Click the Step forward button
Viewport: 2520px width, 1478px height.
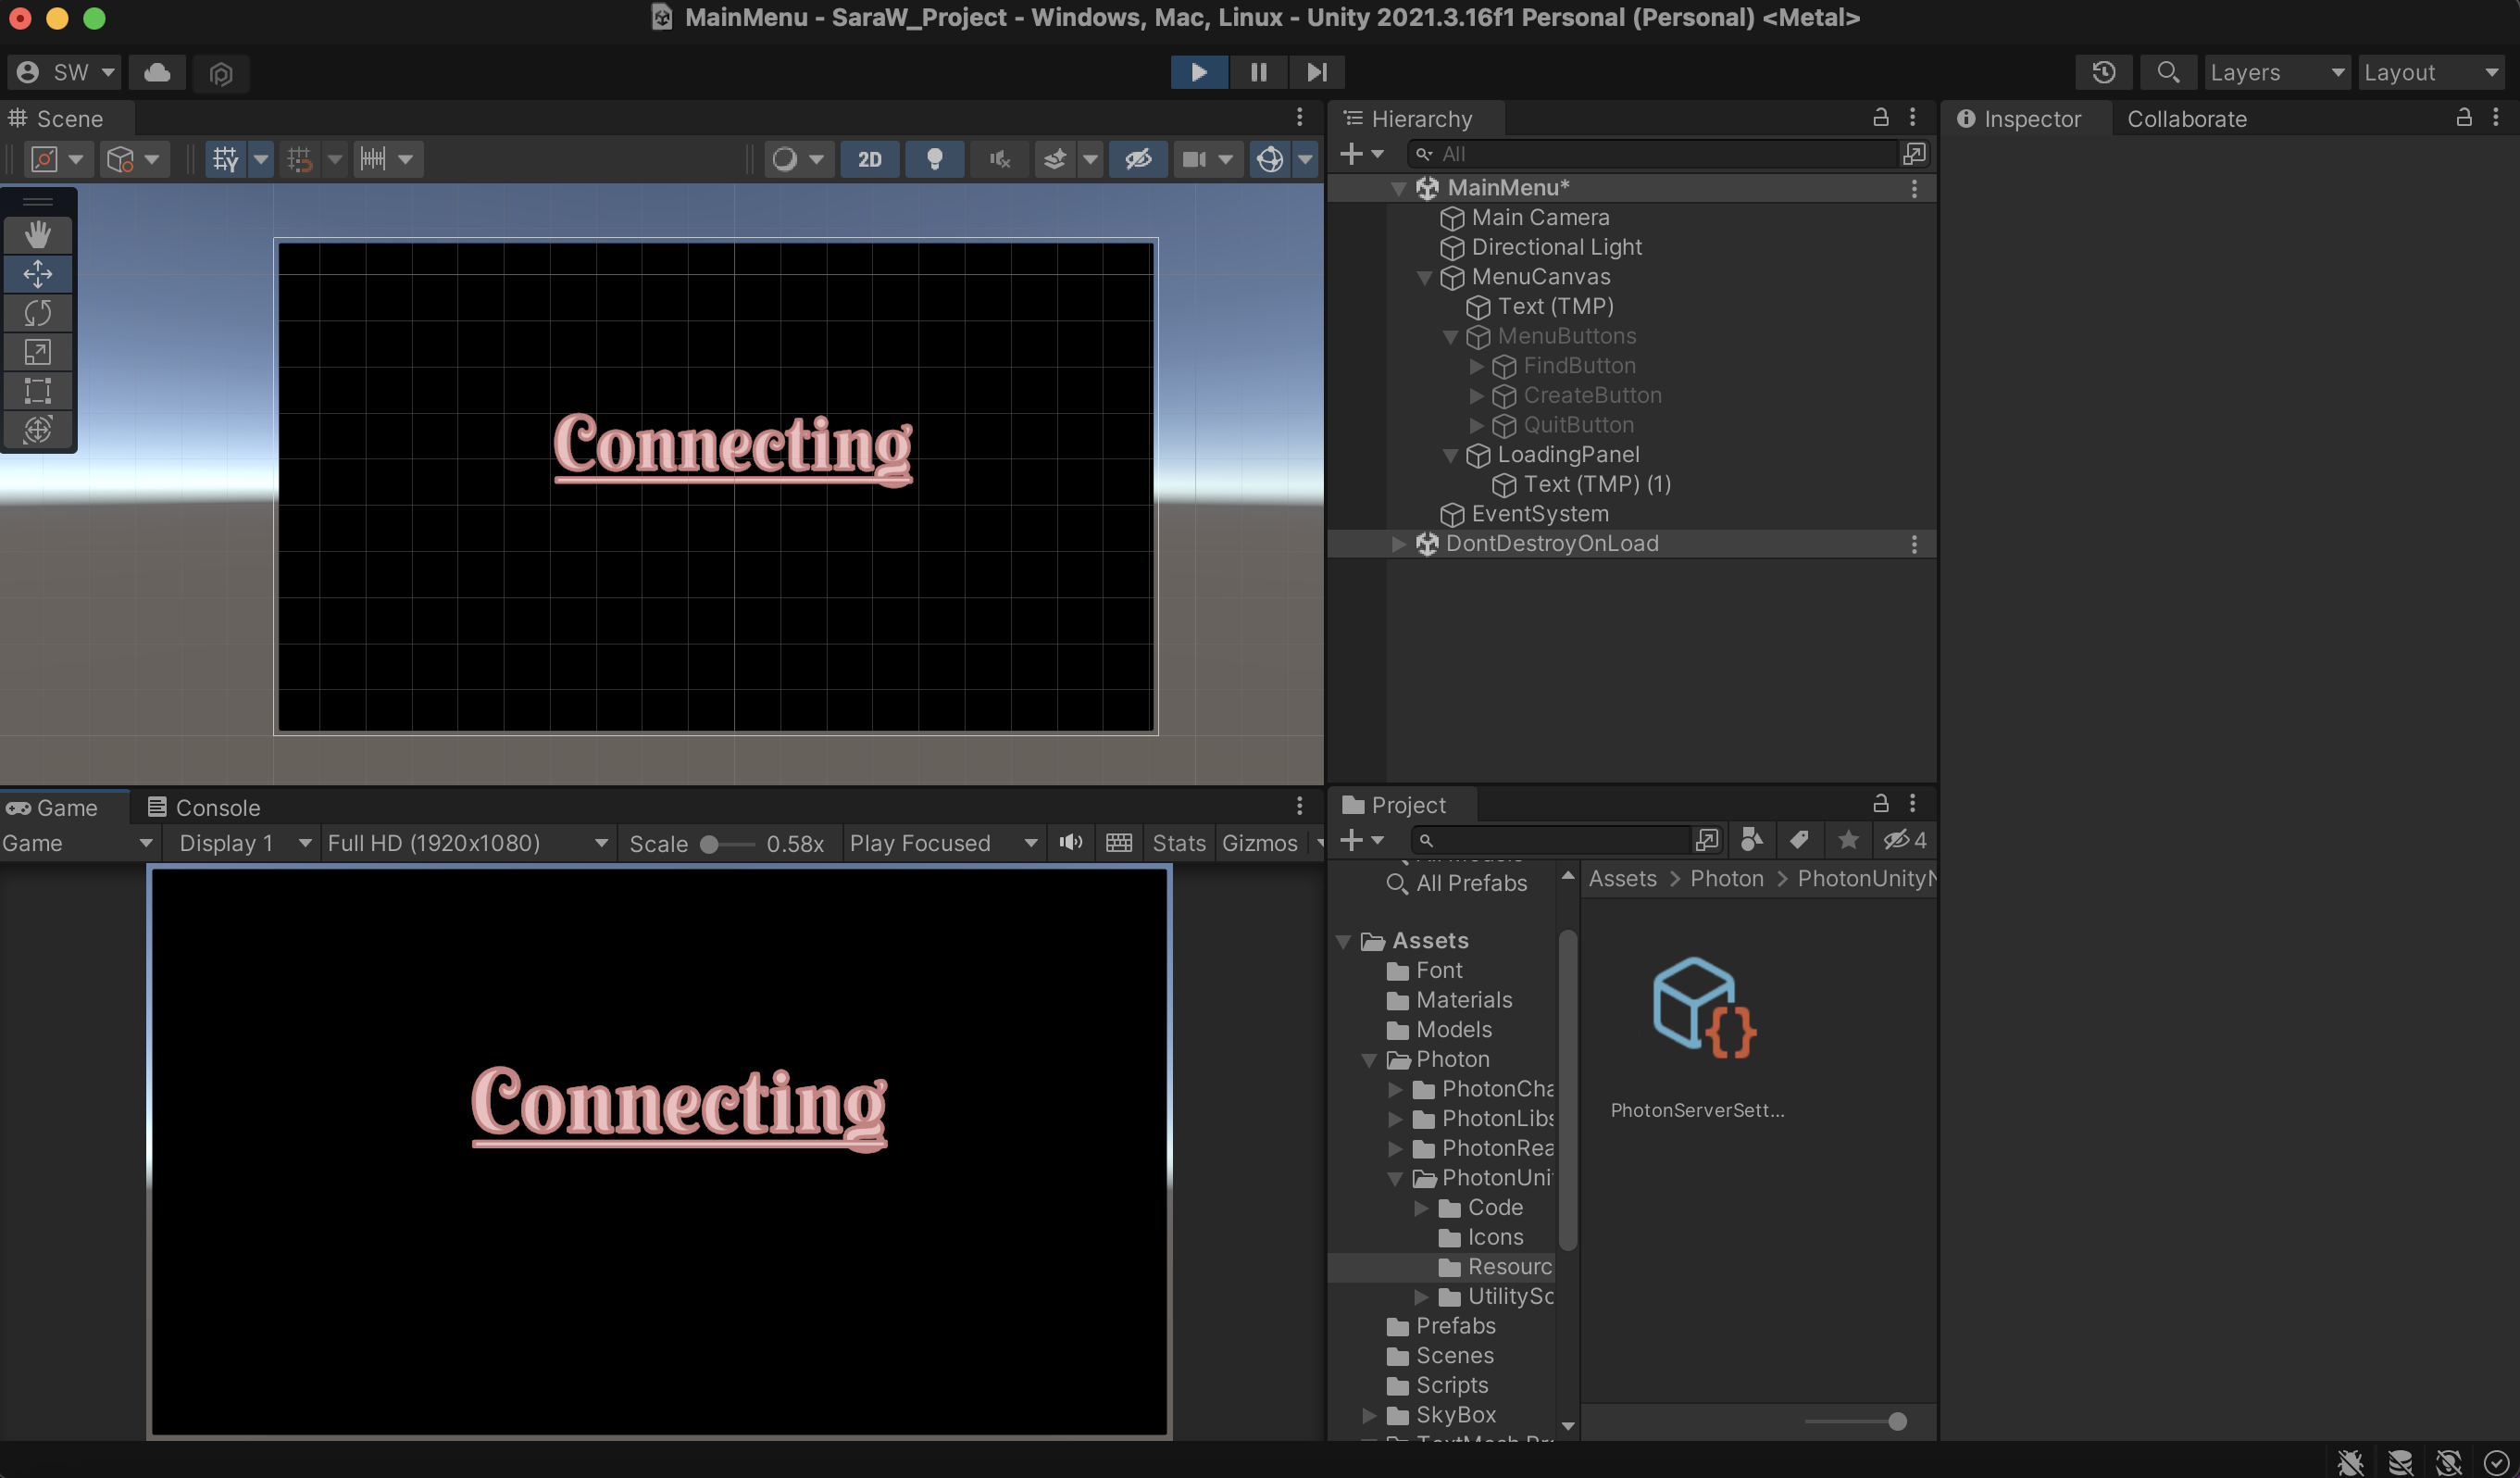point(1316,72)
